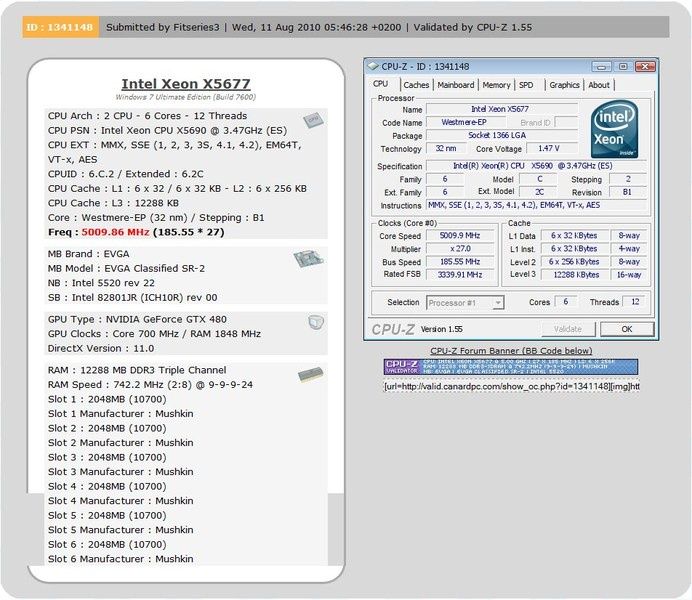Image resolution: width=692 pixels, height=600 pixels.
Task: Click SB : Intel 82801JR (ICH10R) line
Action: coord(132,297)
